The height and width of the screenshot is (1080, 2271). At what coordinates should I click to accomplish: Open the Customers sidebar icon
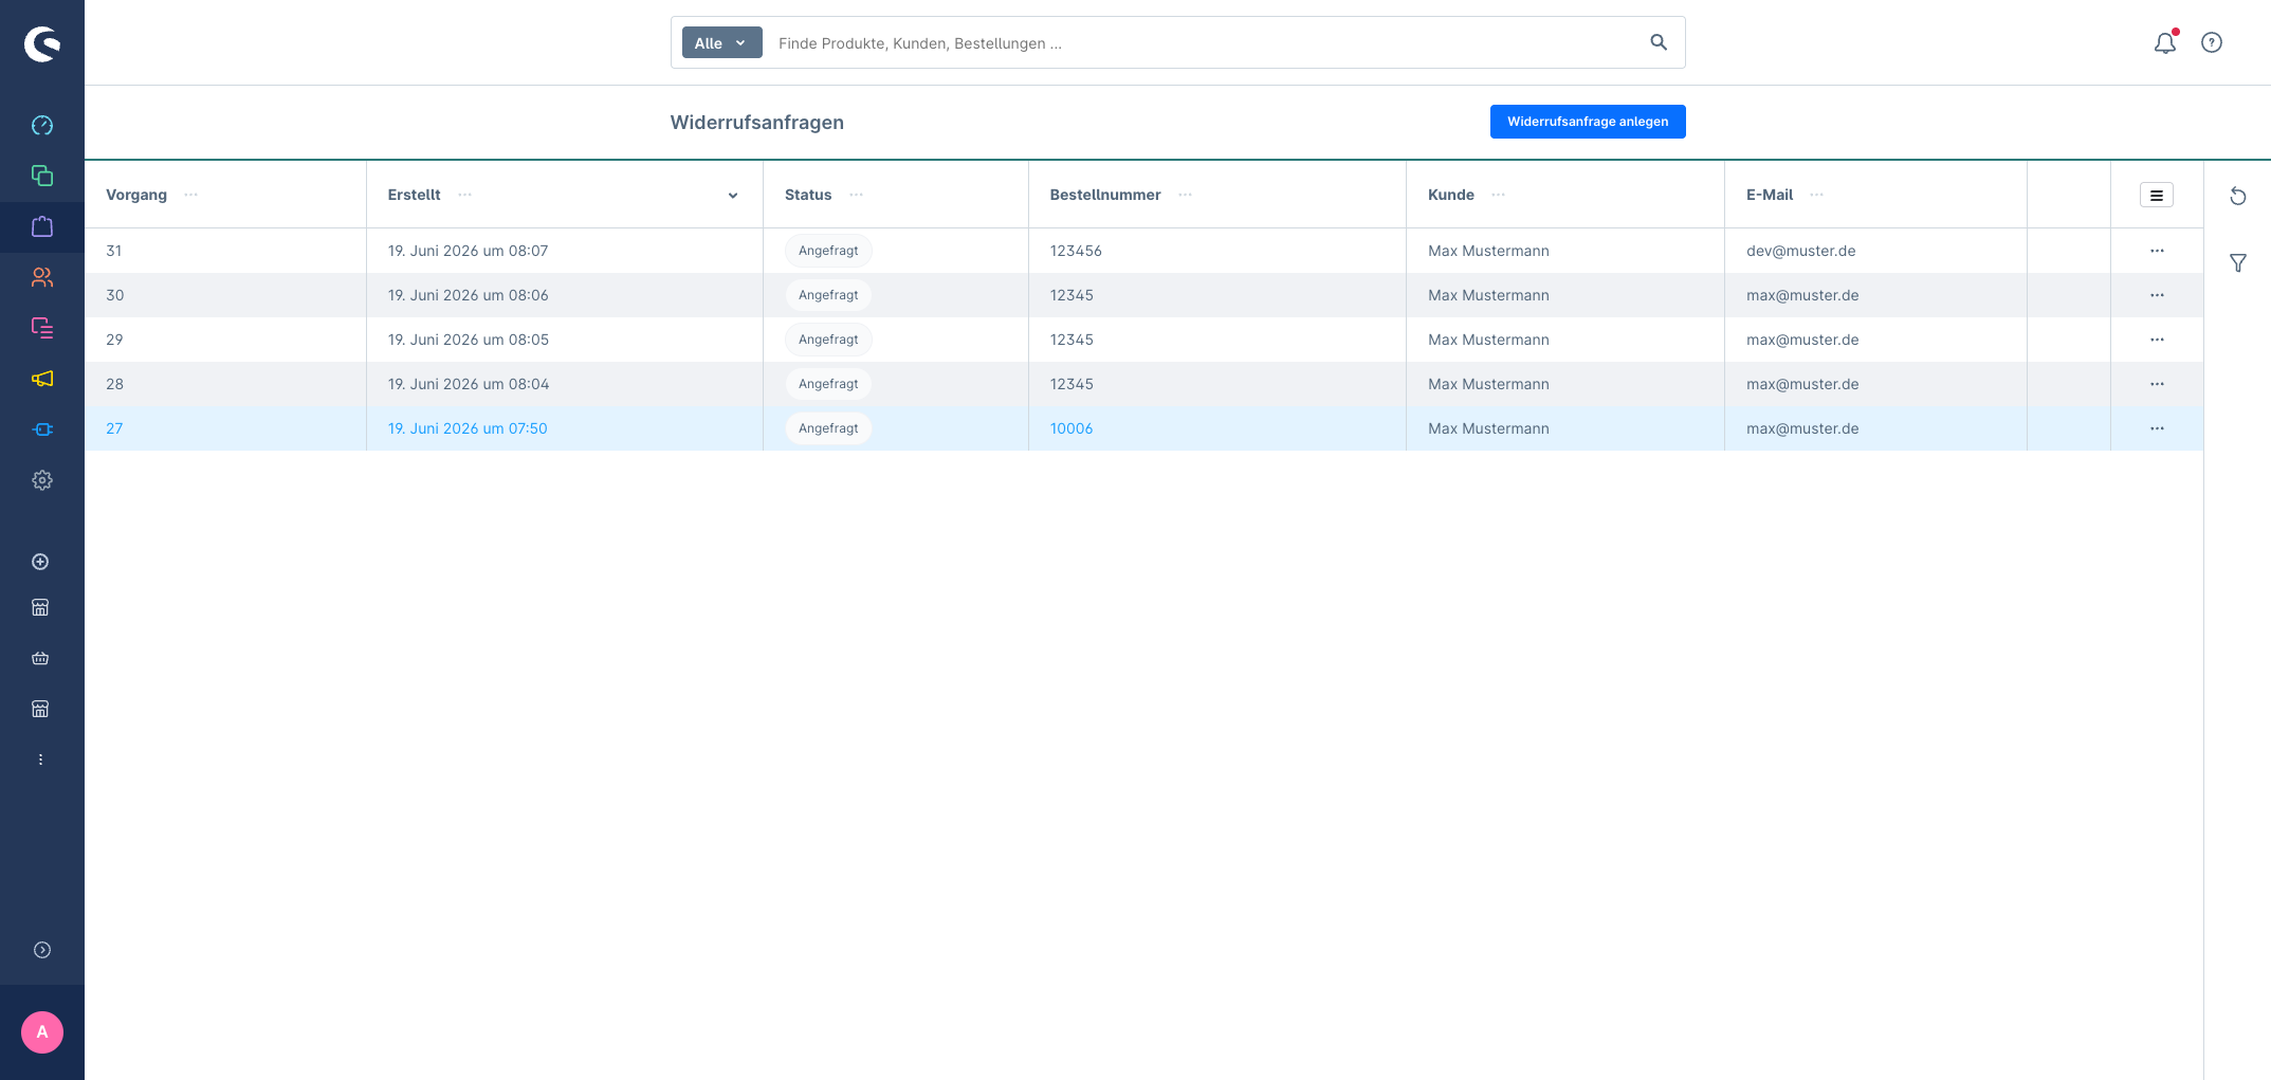tap(42, 277)
